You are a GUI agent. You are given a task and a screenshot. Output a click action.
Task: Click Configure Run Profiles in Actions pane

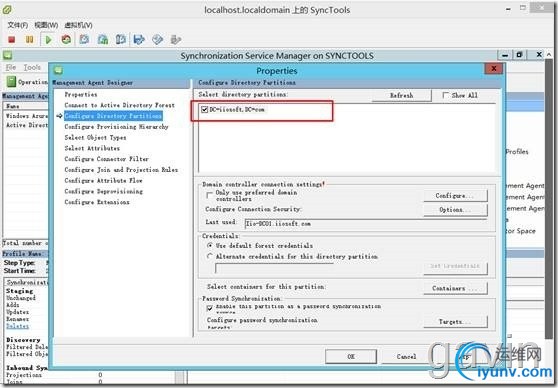pyautogui.click(x=517, y=151)
